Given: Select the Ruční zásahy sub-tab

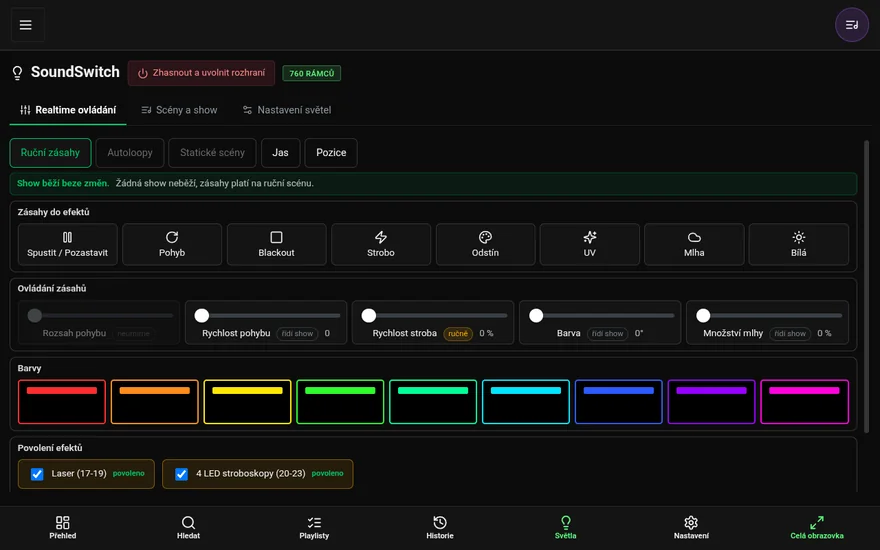Looking at the screenshot, I should [x=51, y=153].
